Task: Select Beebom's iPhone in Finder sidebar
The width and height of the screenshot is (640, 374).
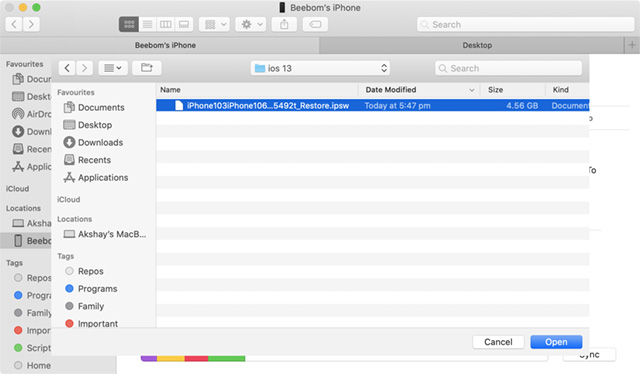Action: pyautogui.click(x=26, y=241)
